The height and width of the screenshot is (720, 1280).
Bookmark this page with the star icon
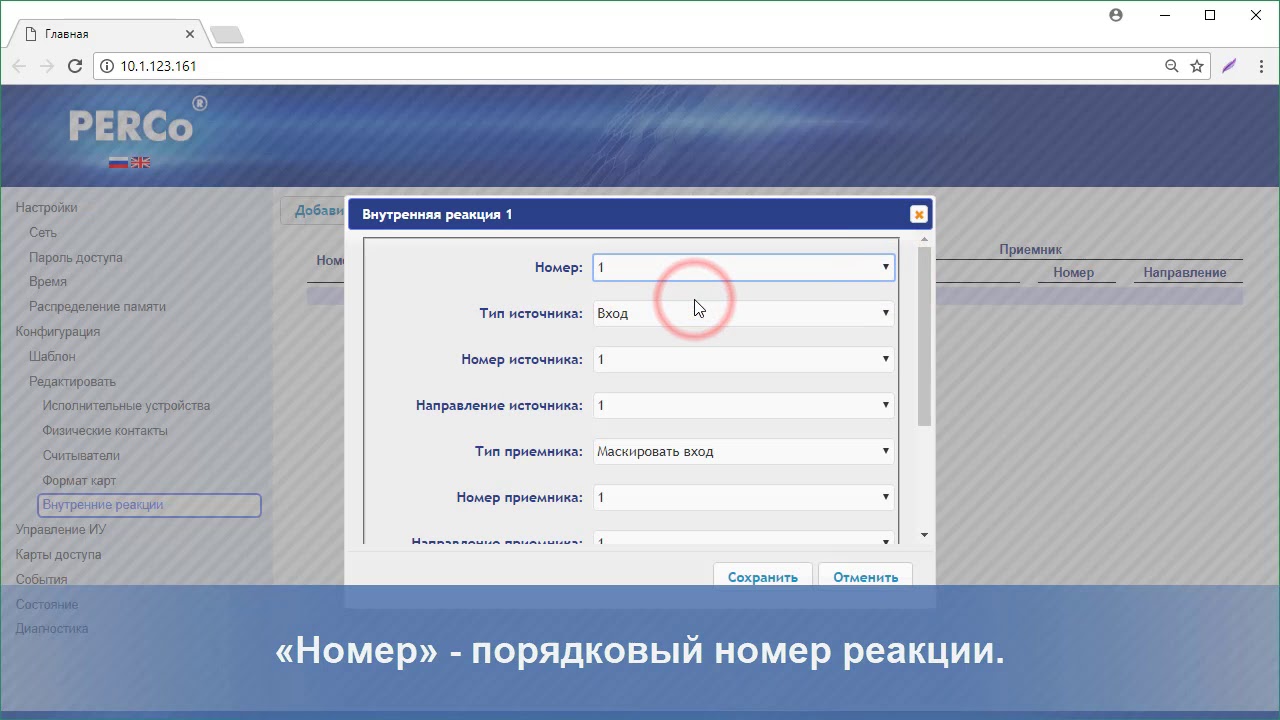[1197, 66]
